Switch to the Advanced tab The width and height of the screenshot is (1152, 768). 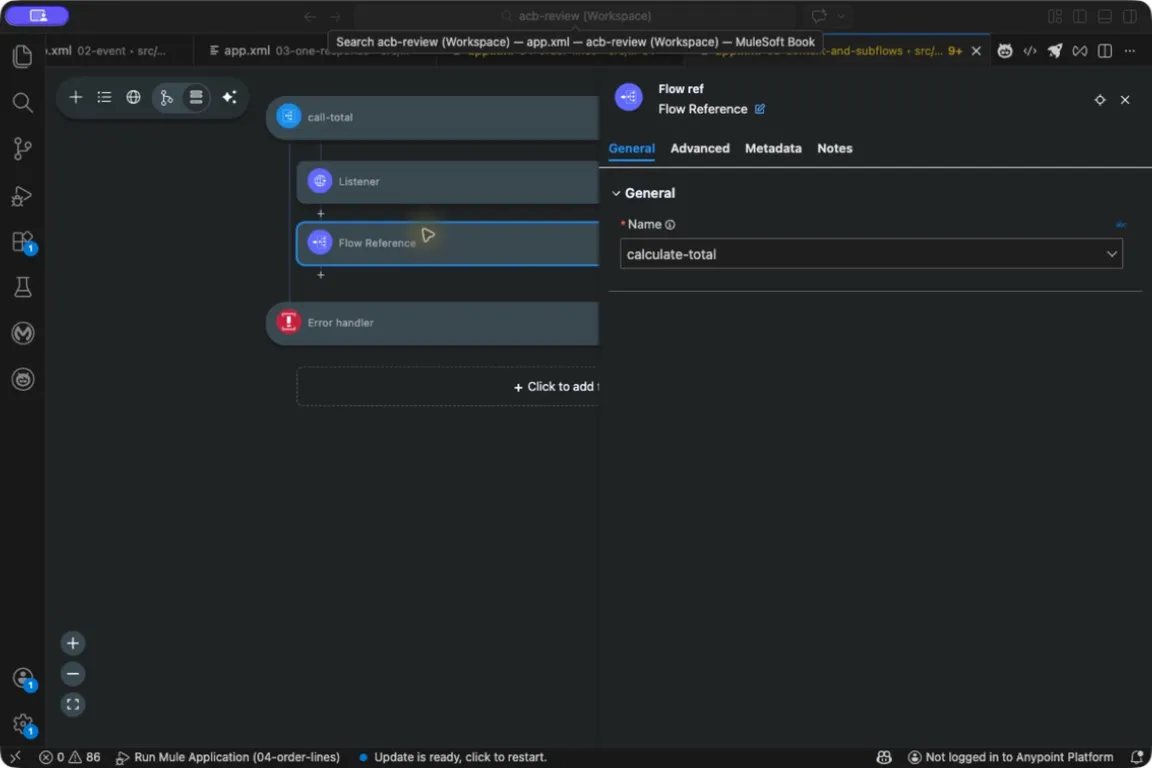click(699, 148)
